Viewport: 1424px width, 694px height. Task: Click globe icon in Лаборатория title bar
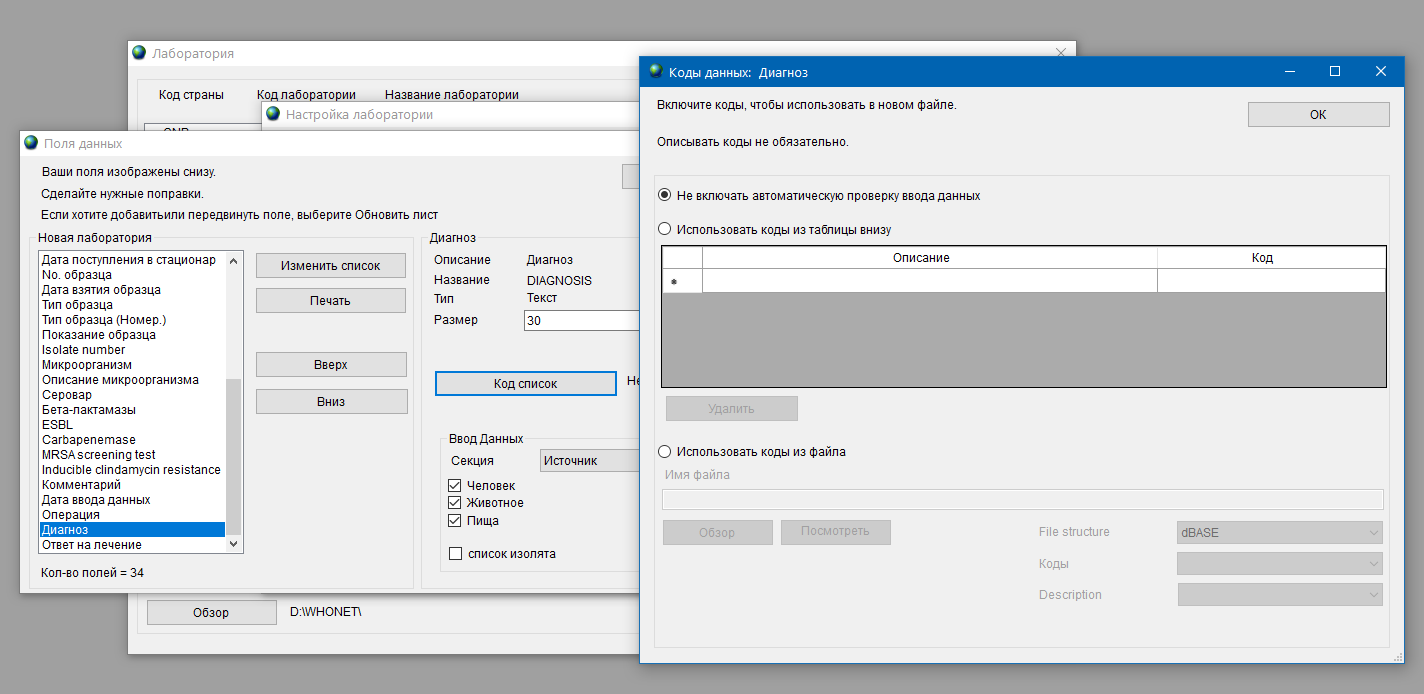139,53
